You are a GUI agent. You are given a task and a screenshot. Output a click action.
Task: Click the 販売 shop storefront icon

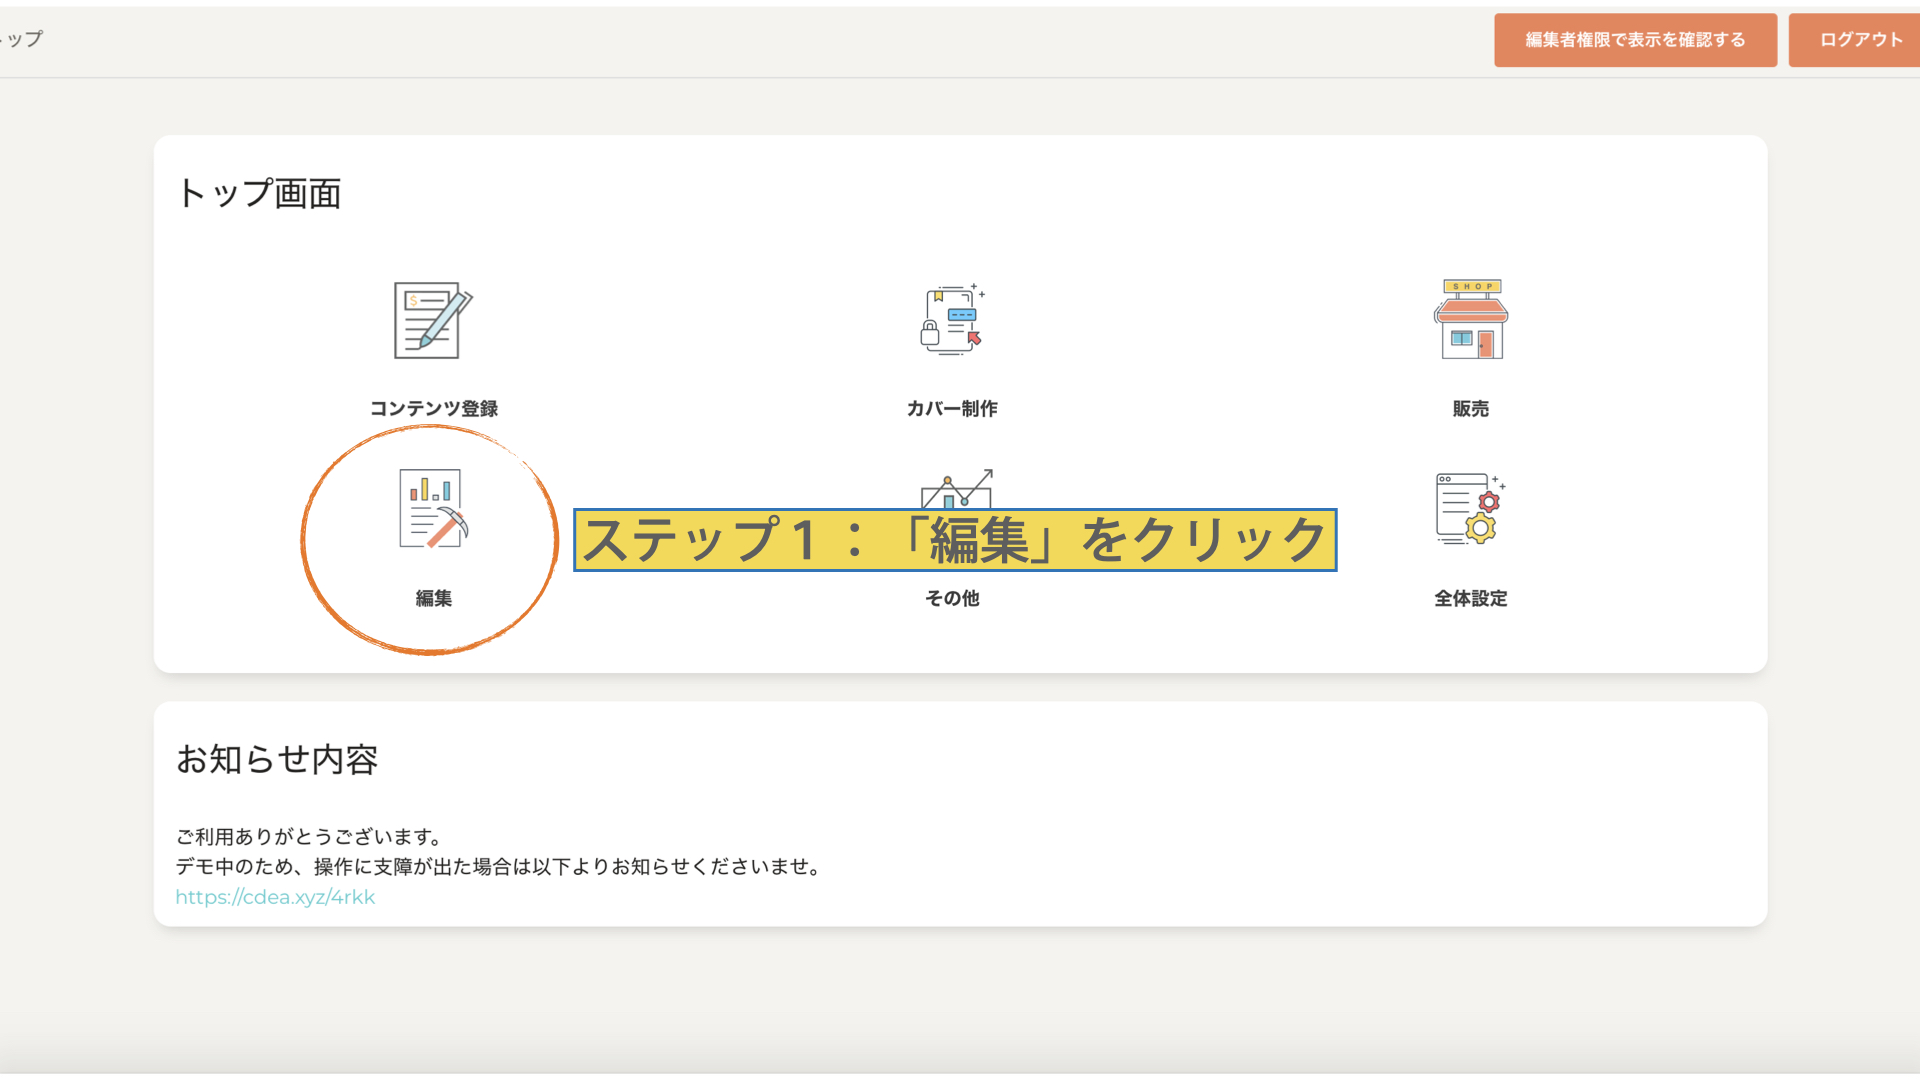1470,320
